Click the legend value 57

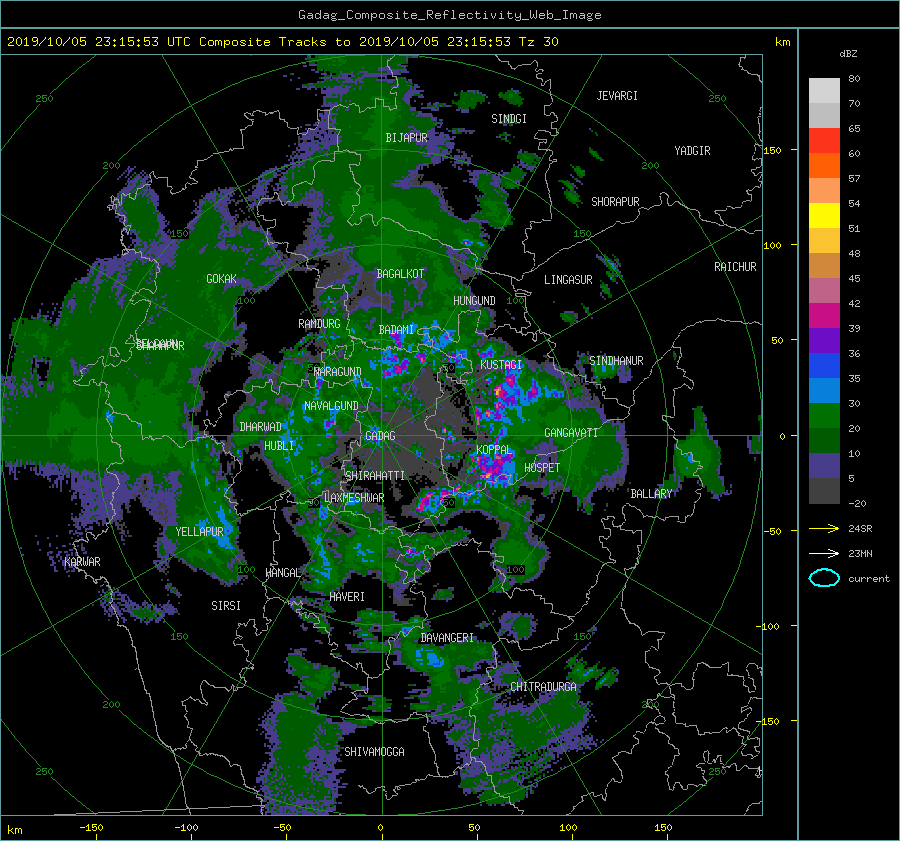[854, 179]
